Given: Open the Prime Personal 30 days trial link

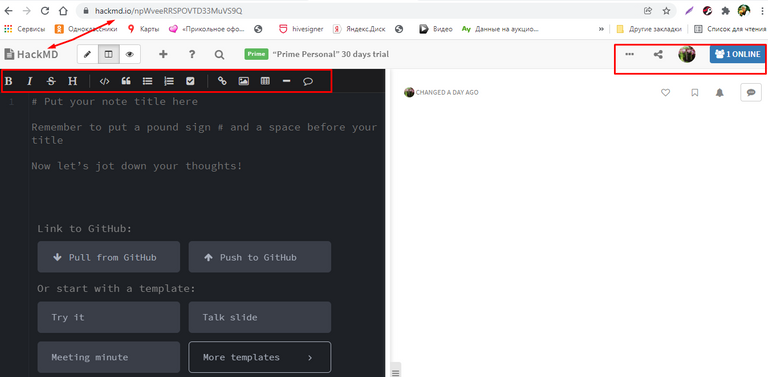Looking at the screenshot, I should coord(331,54).
